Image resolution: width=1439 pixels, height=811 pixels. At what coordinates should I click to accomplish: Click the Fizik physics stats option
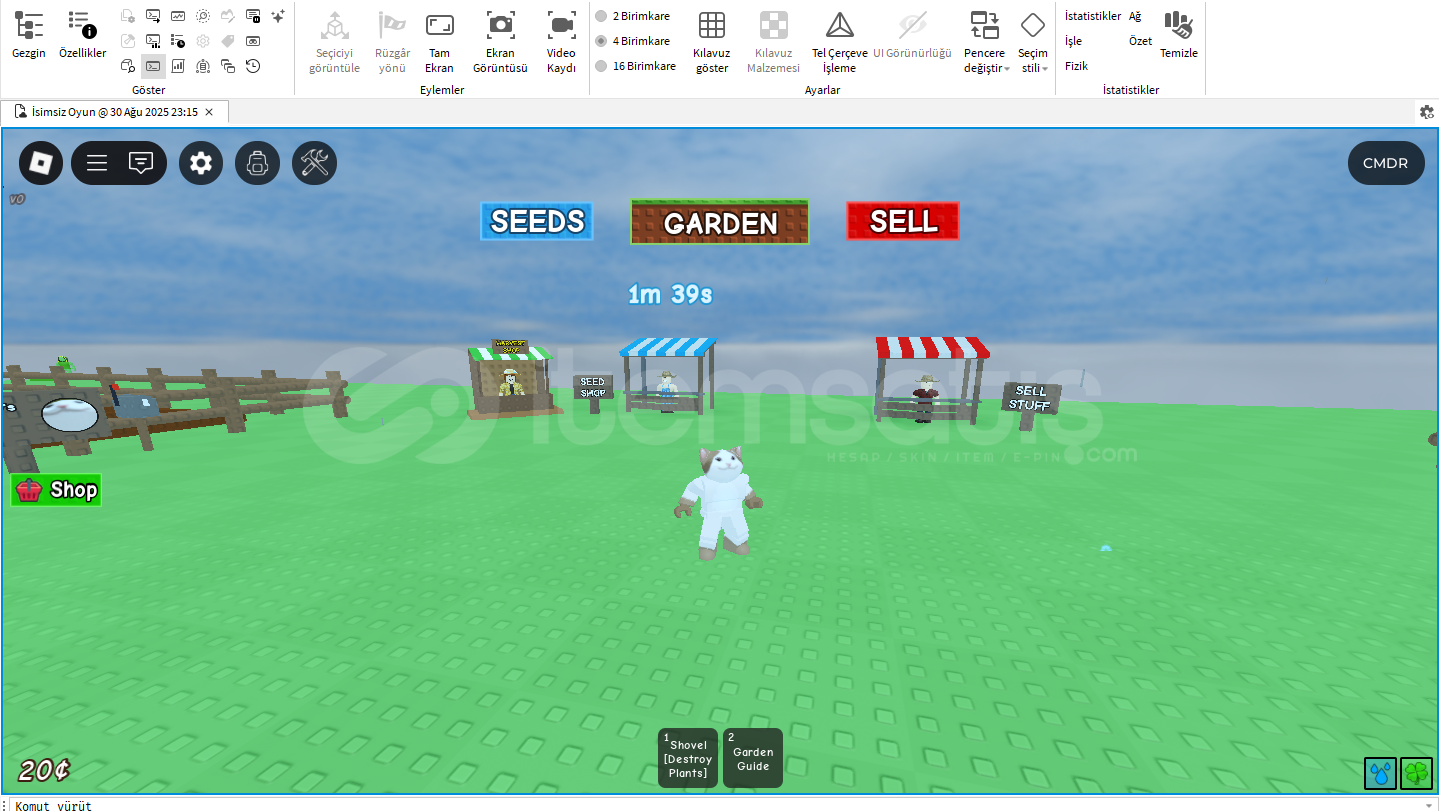1076,66
